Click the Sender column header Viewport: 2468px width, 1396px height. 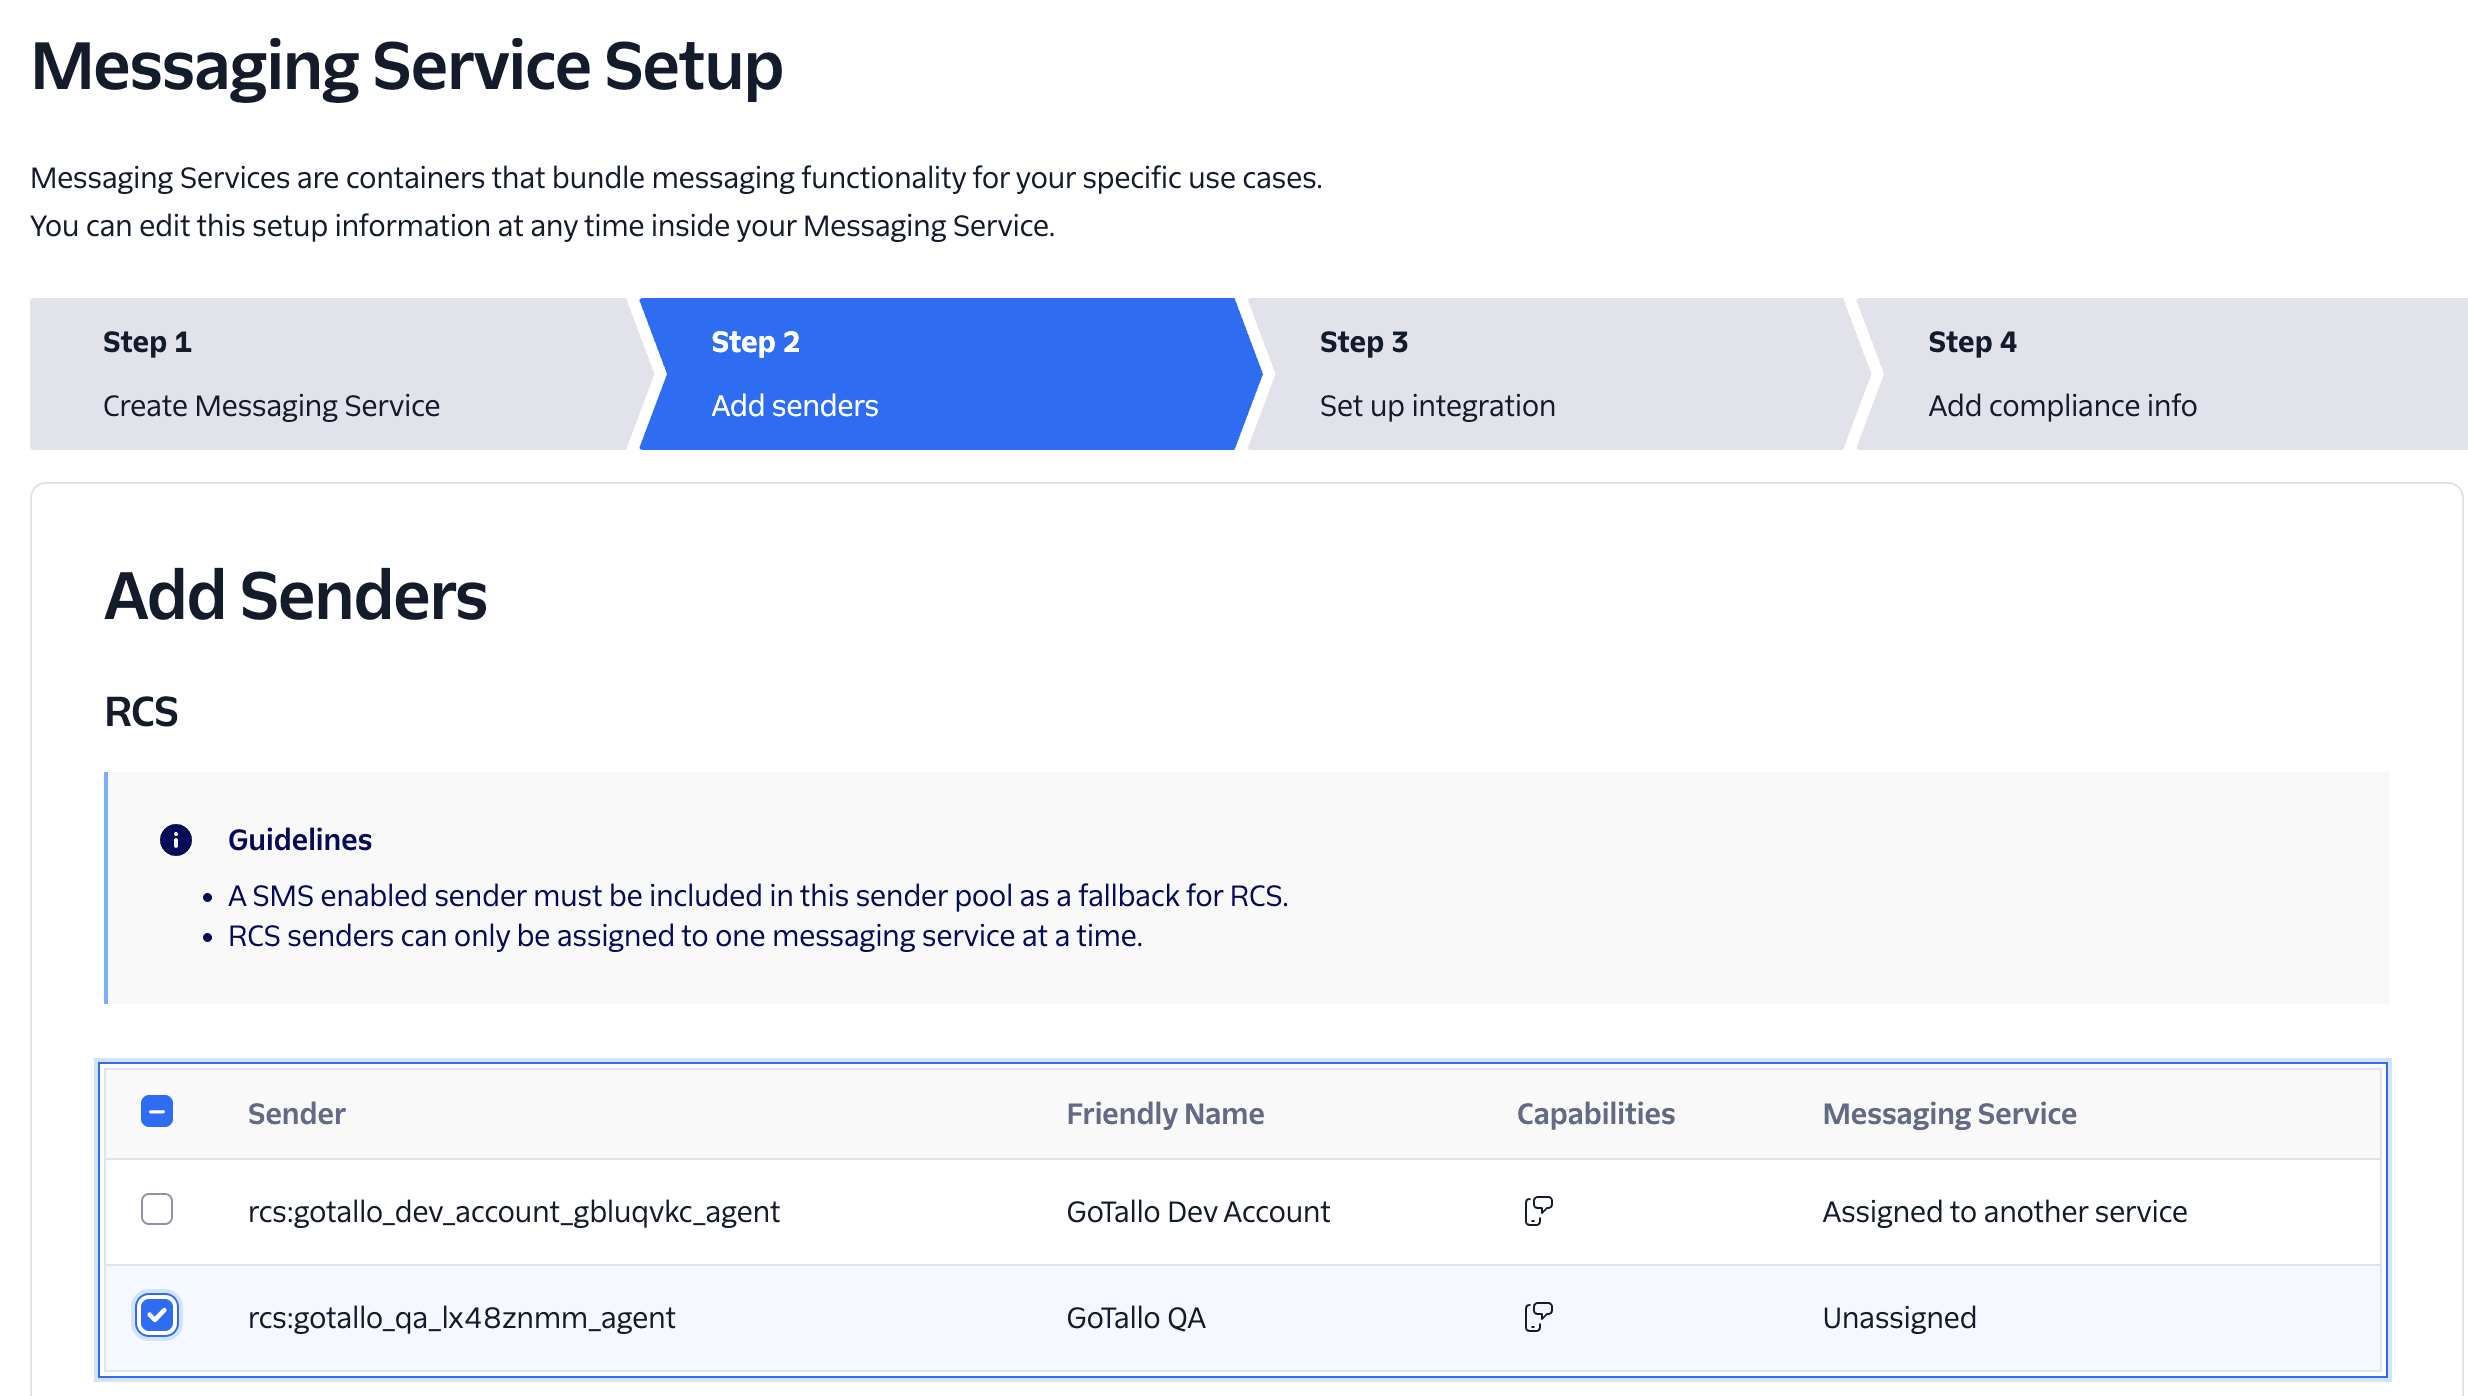coord(296,1114)
